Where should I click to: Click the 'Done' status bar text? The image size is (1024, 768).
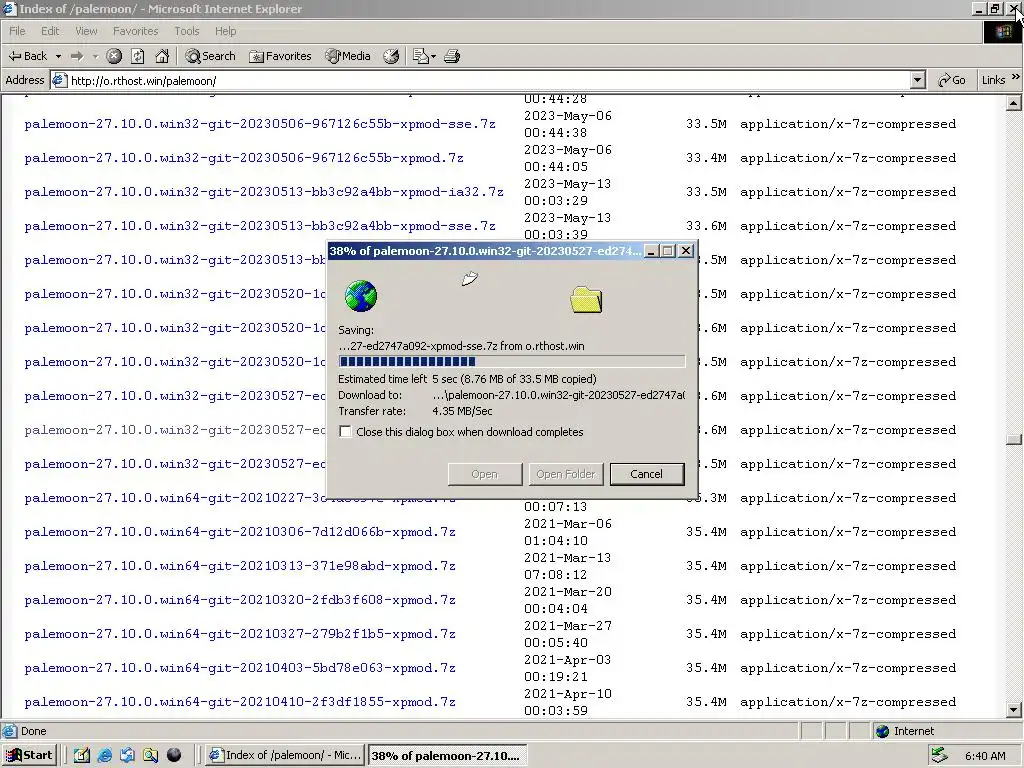[x=33, y=731]
